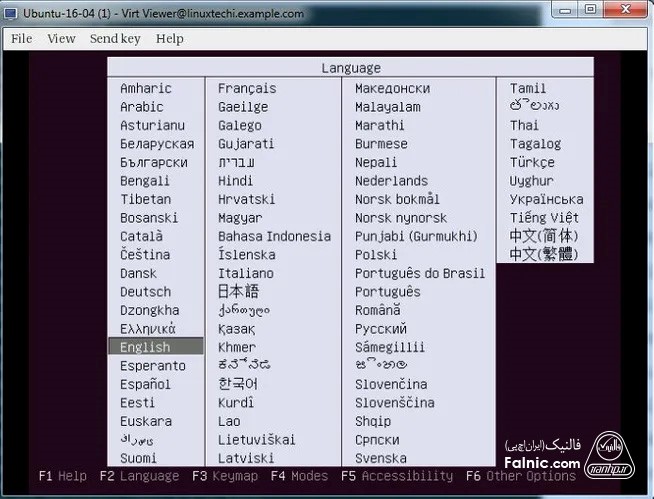654x499 pixels.
Task: Select Português do Brasil language option
Action: [x=420, y=273]
